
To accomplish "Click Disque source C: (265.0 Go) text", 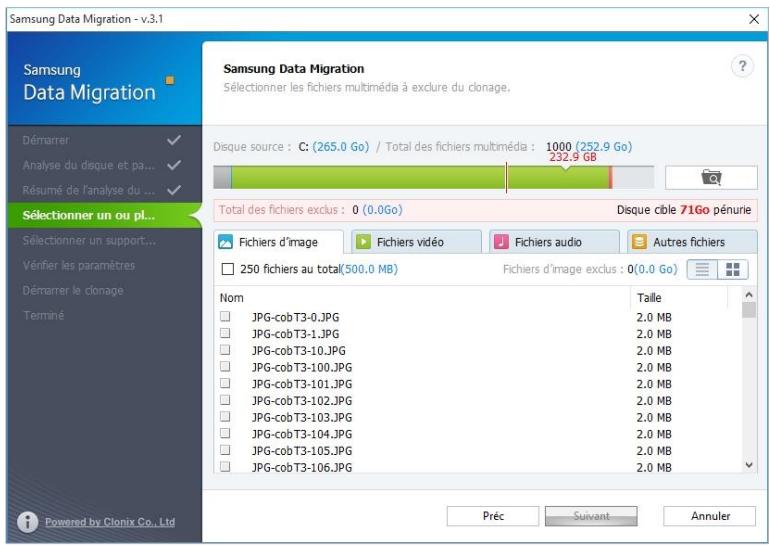I will tap(291, 147).
